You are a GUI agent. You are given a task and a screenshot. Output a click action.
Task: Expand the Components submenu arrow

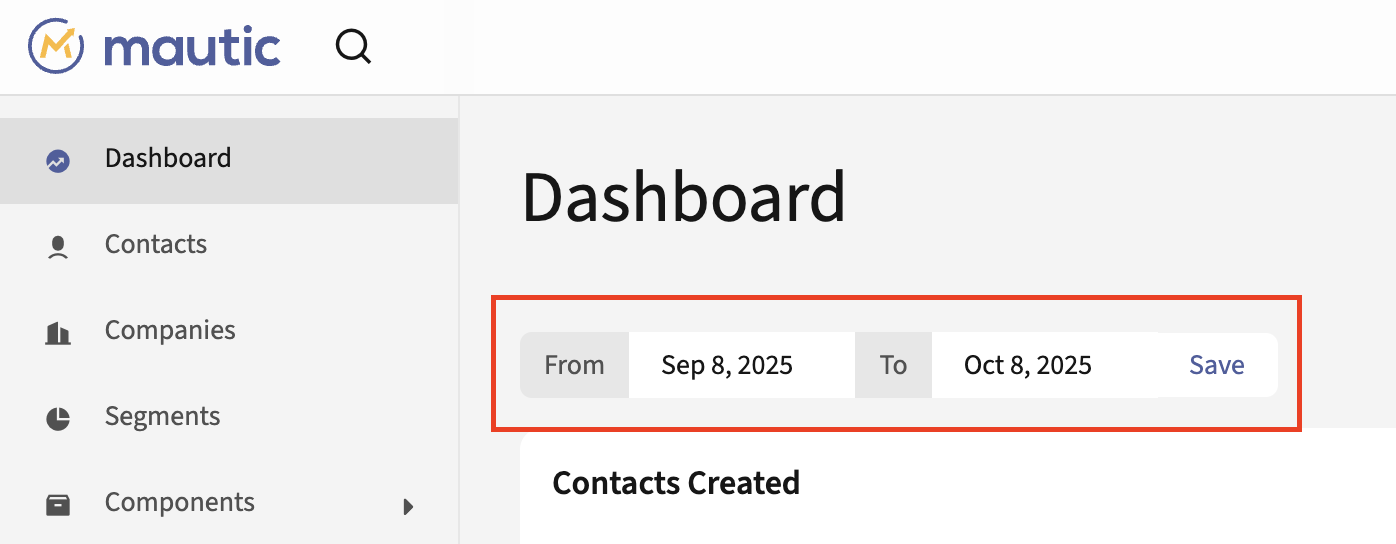coord(408,506)
